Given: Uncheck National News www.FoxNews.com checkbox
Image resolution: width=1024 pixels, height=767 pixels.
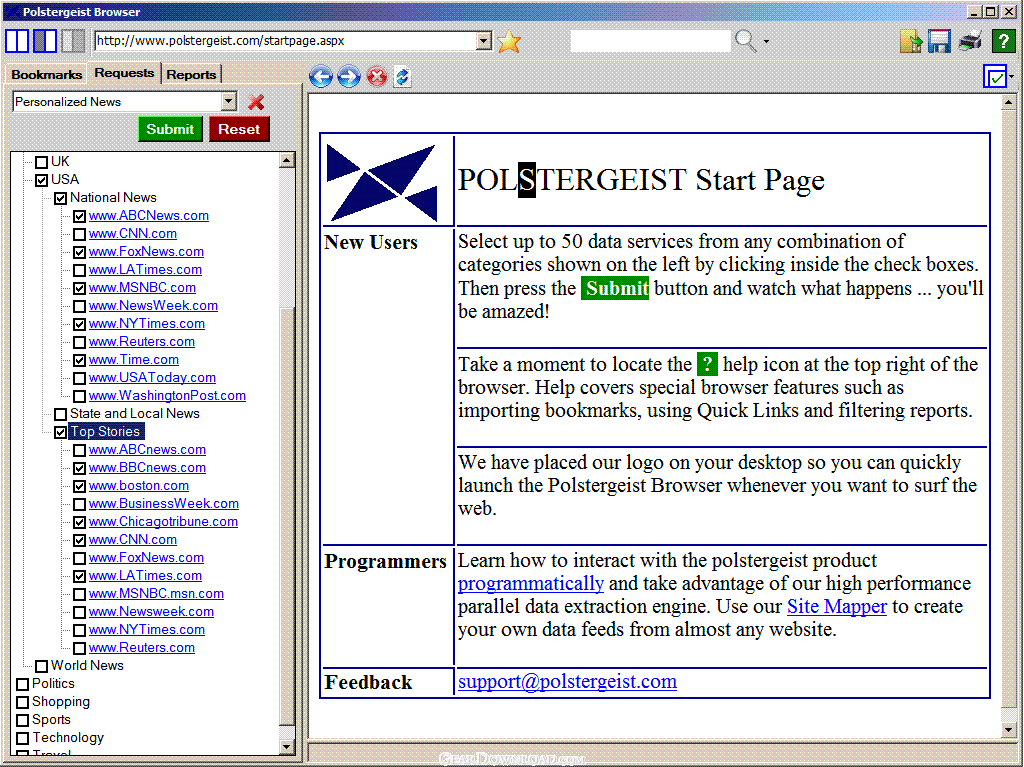Looking at the screenshot, I should click(x=80, y=252).
